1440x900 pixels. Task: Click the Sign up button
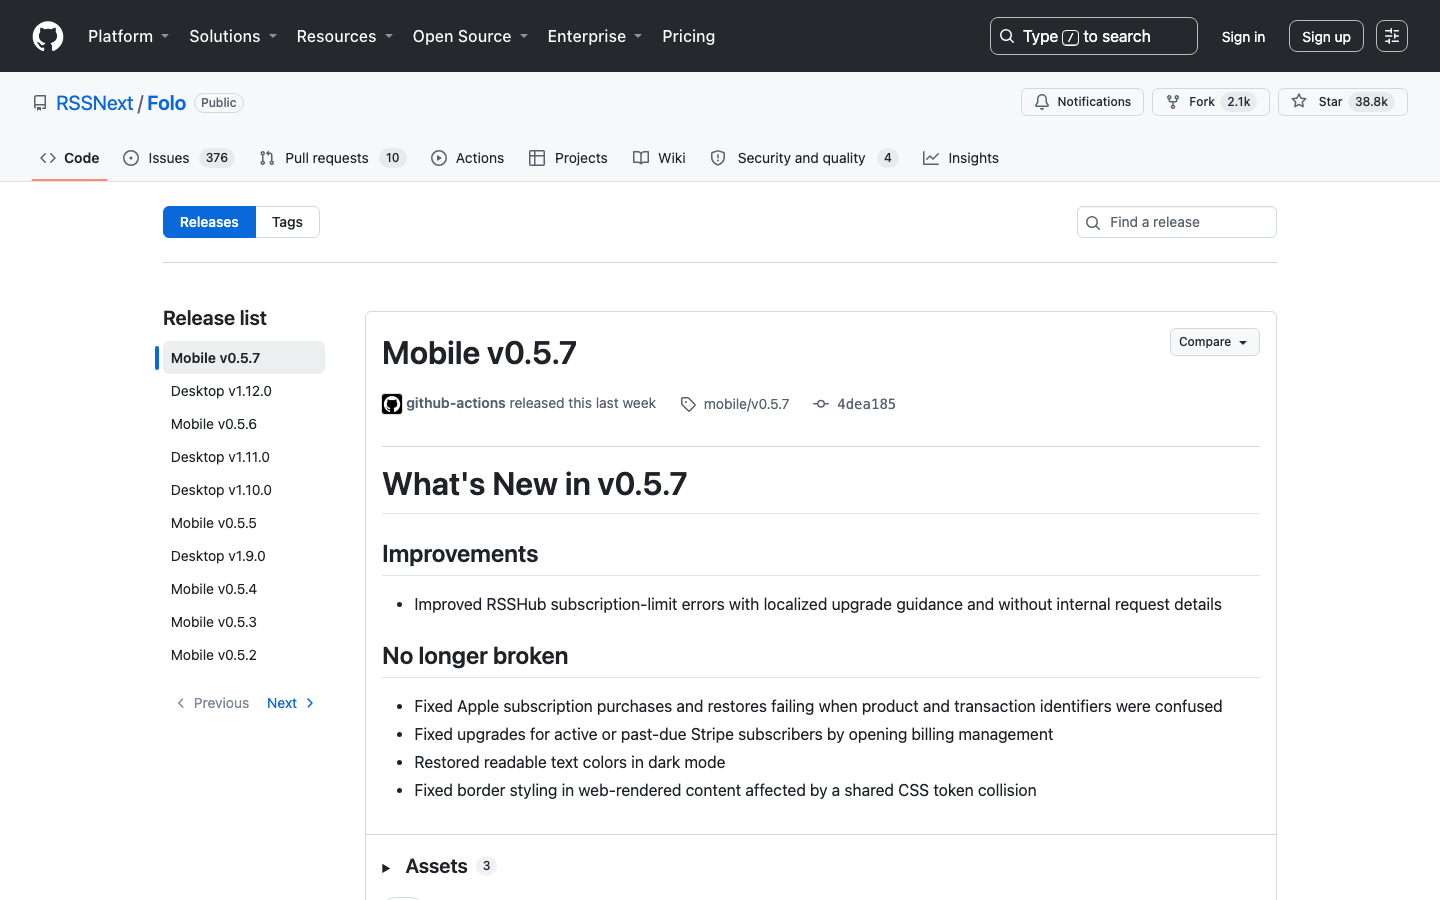(x=1326, y=36)
